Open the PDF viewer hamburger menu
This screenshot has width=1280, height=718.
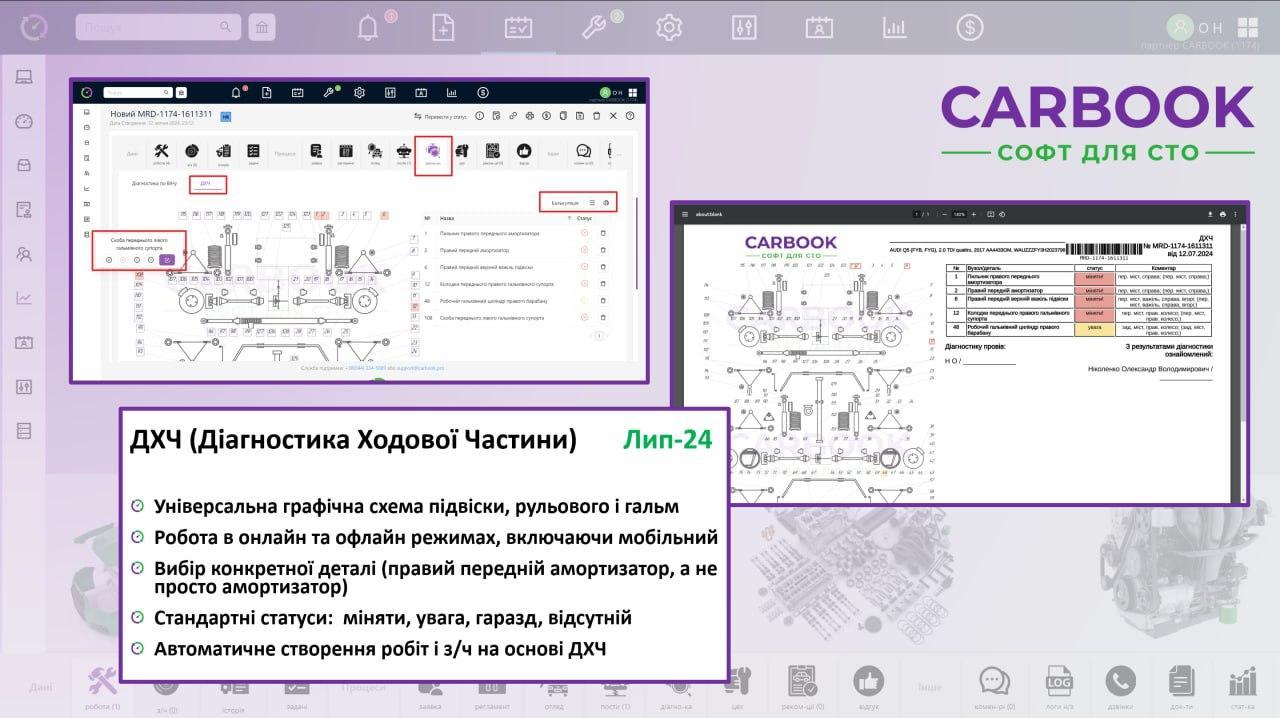685,214
